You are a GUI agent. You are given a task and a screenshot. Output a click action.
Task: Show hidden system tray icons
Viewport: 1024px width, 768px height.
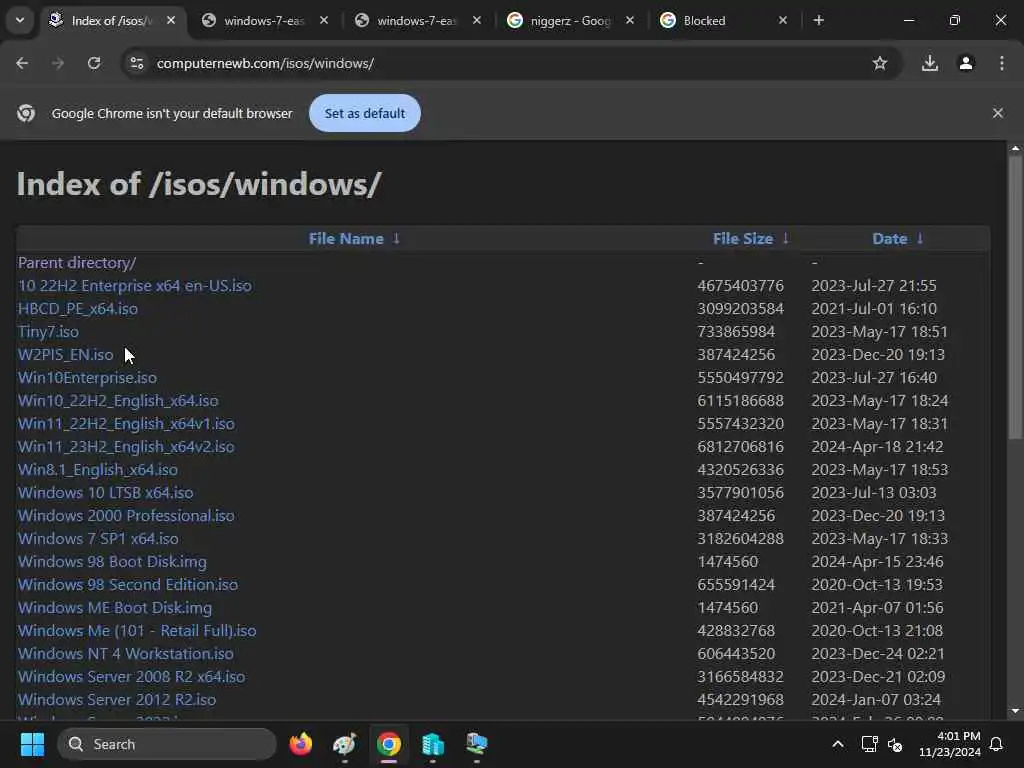pyautogui.click(x=838, y=744)
